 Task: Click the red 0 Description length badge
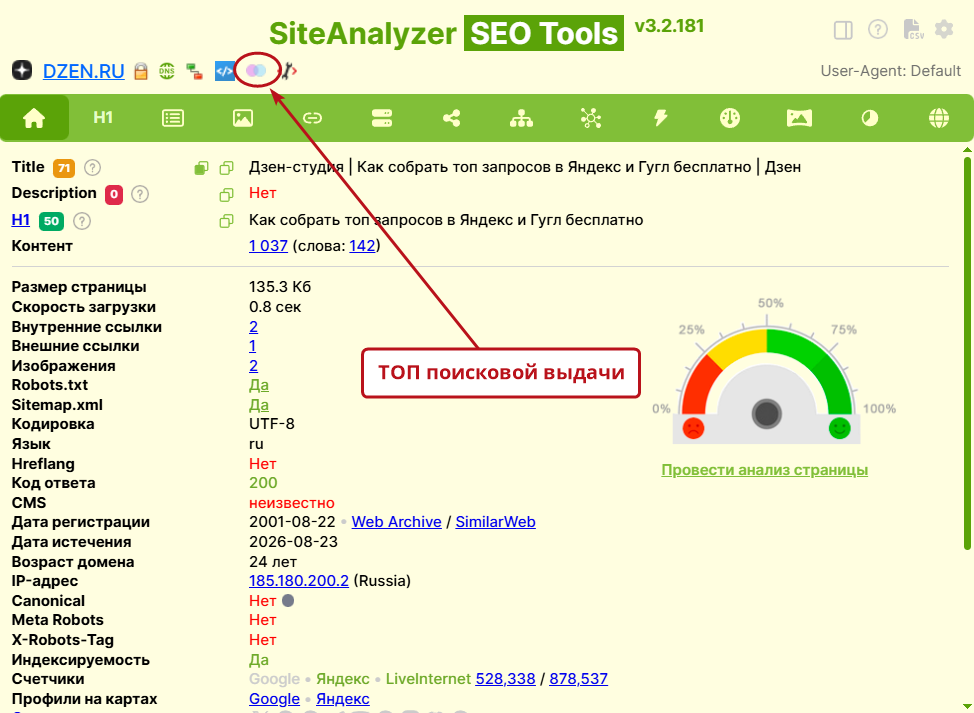coord(114,194)
